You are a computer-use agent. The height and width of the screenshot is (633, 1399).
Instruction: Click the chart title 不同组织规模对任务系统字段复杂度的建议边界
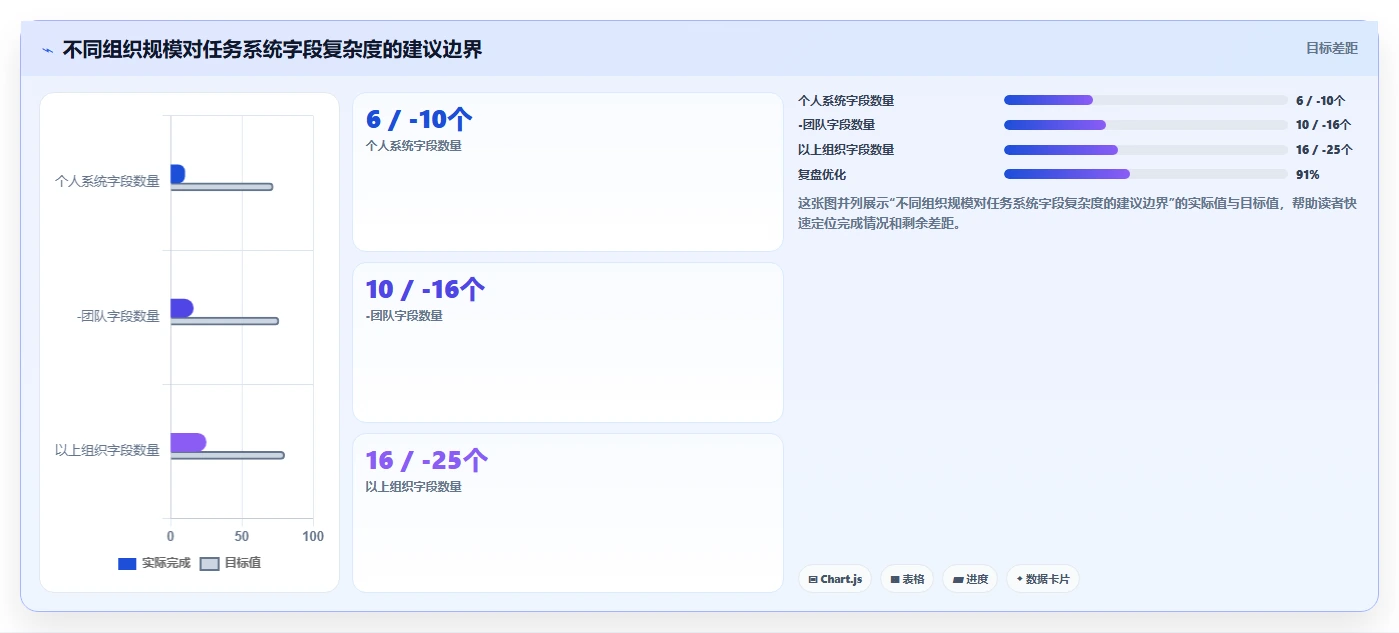coord(272,50)
